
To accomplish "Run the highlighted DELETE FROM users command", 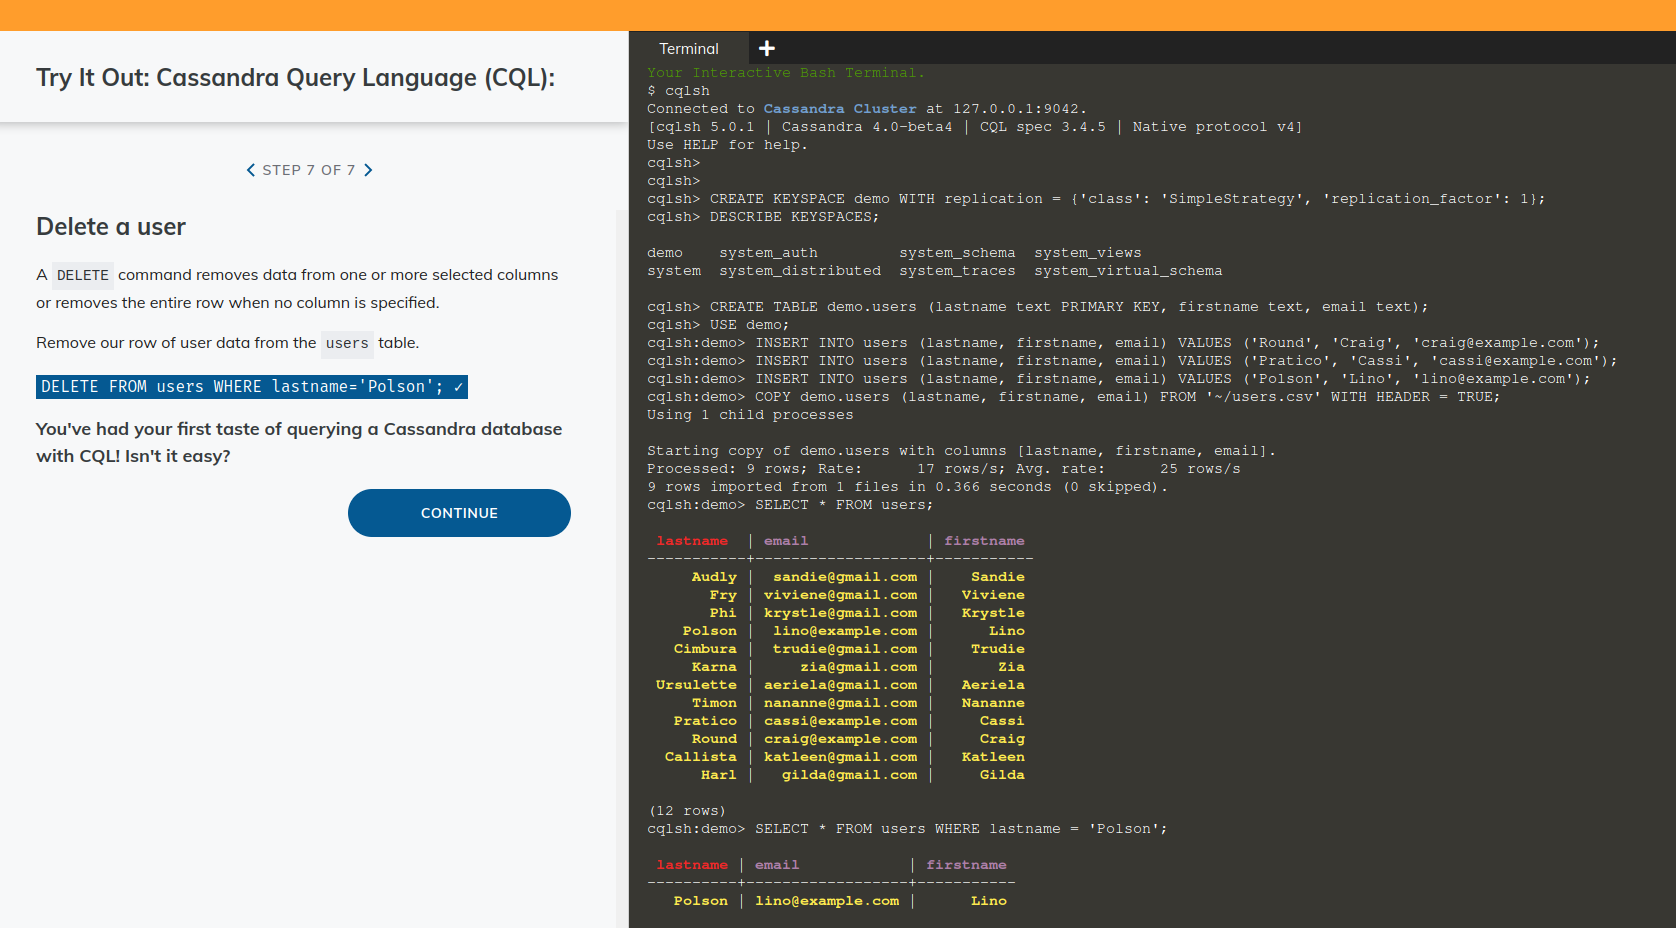I will click(x=240, y=386).
